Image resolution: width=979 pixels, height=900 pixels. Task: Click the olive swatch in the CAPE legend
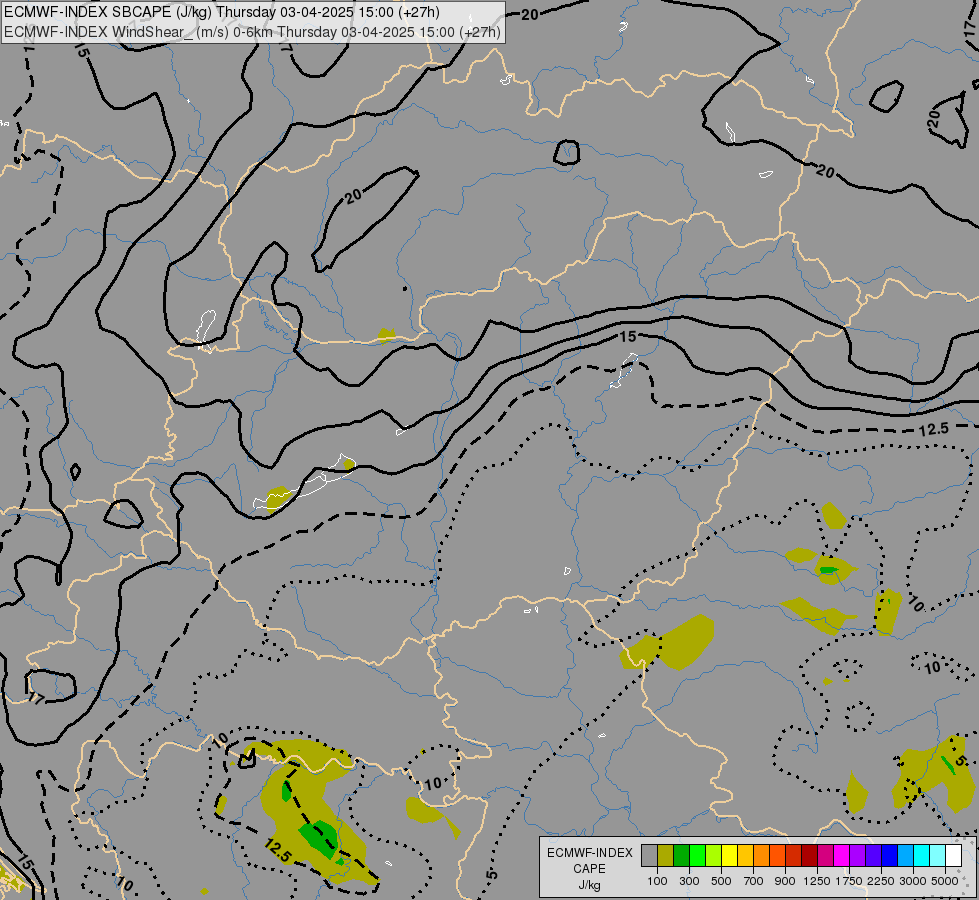(665, 856)
